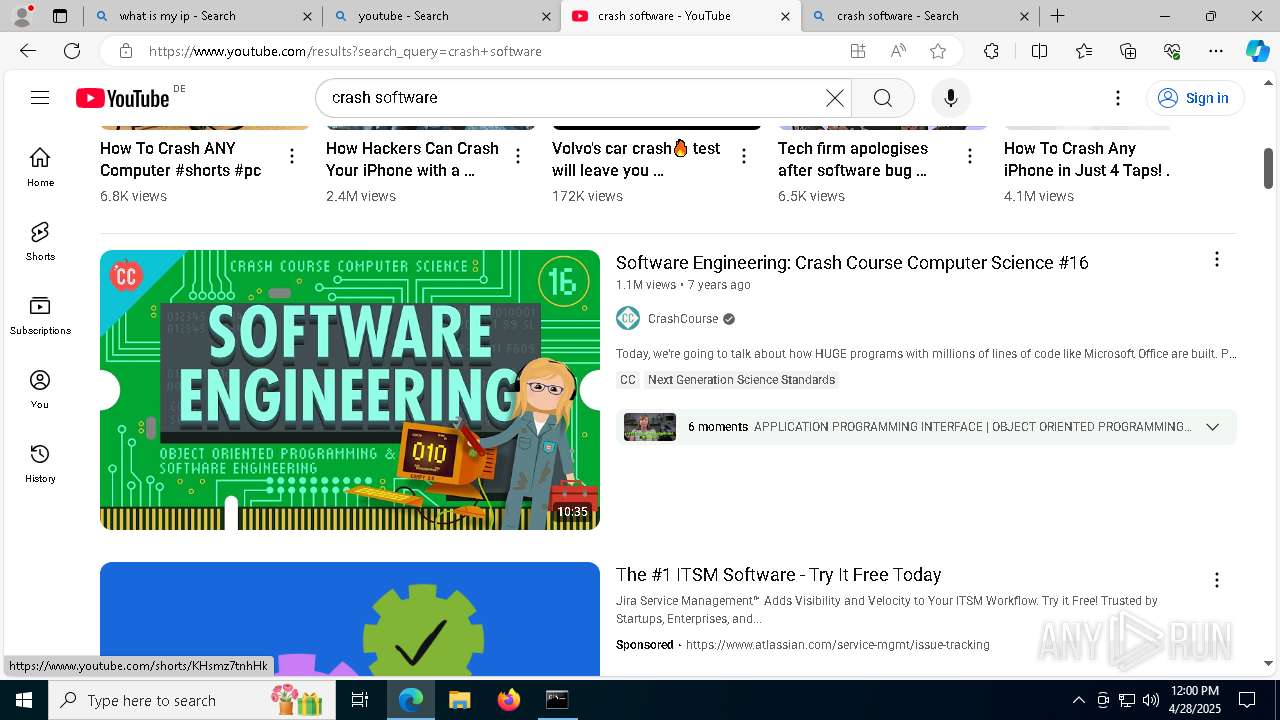Open File Explorer from taskbar
Image resolution: width=1280 pixels, height=720 pixels.
click(459, 700)
